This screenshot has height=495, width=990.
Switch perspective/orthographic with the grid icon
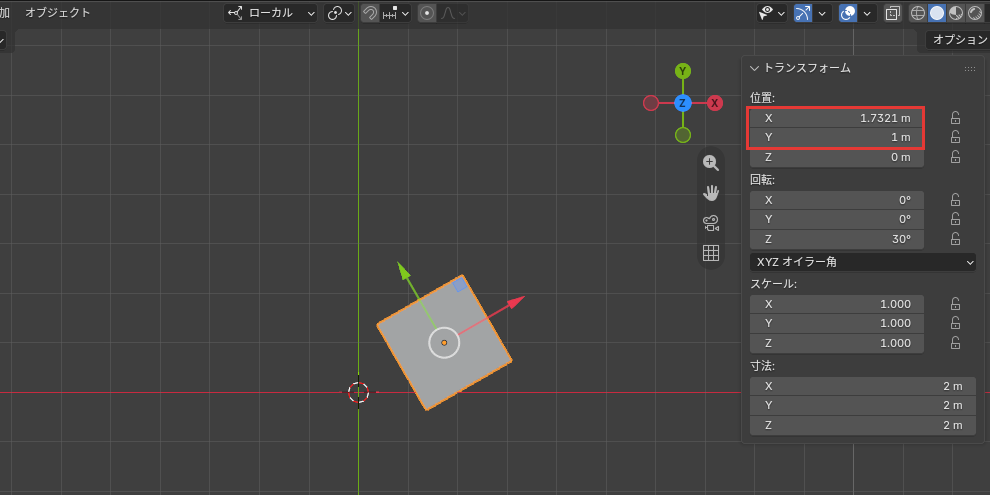(x=711, y=253)
